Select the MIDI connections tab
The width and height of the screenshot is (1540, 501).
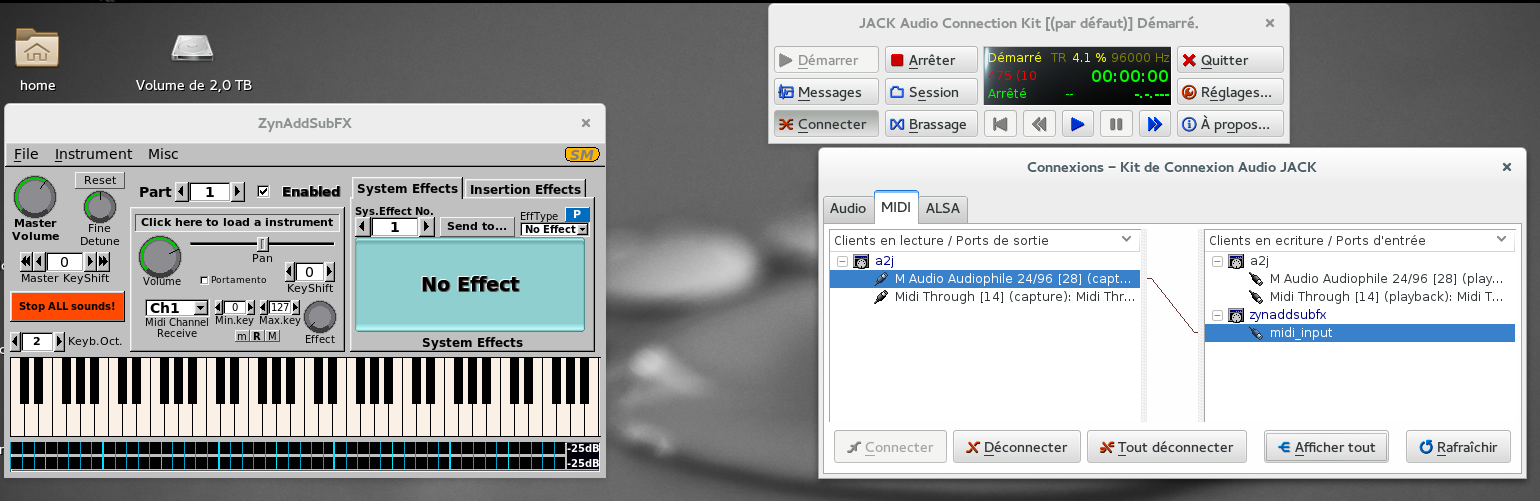tap(895, 207)
